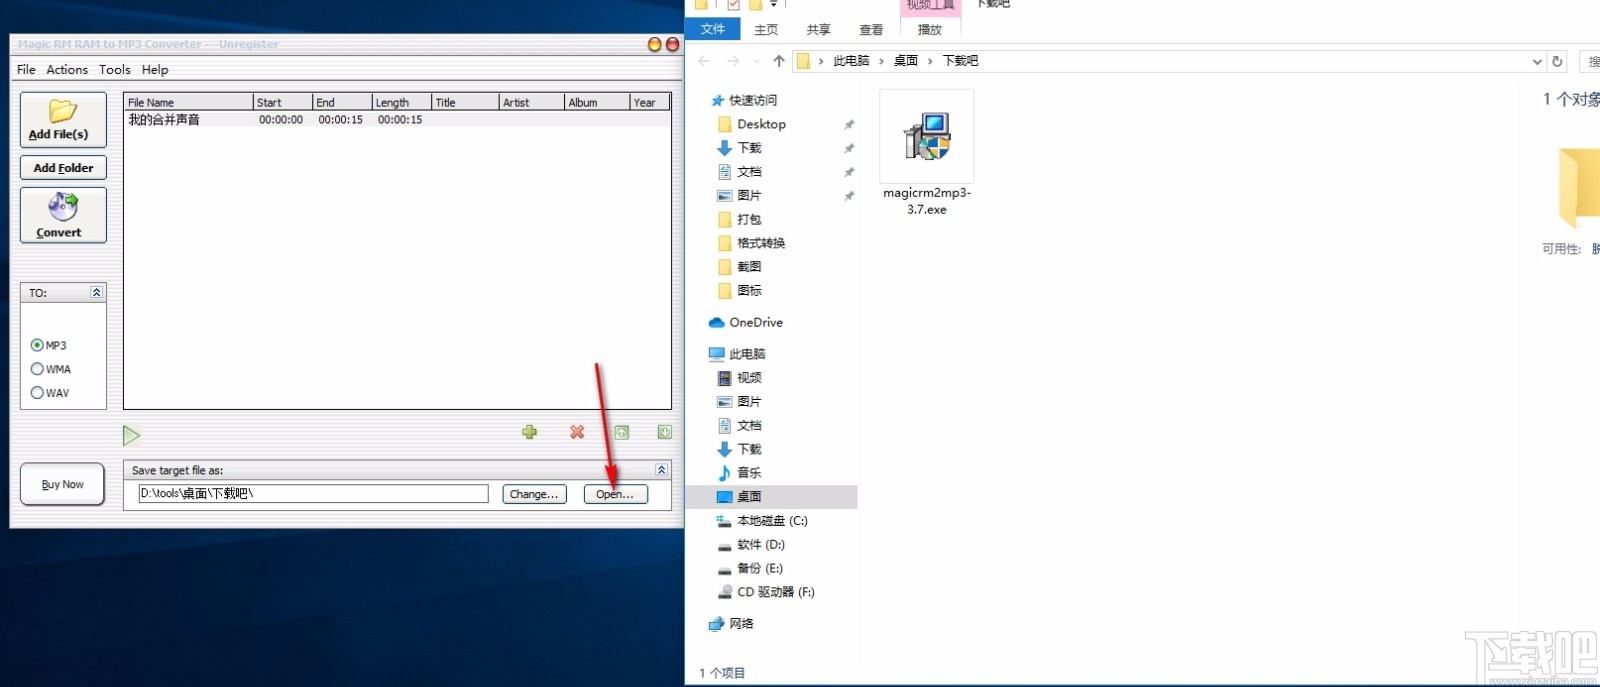Click the target path input field

point(313,493)
